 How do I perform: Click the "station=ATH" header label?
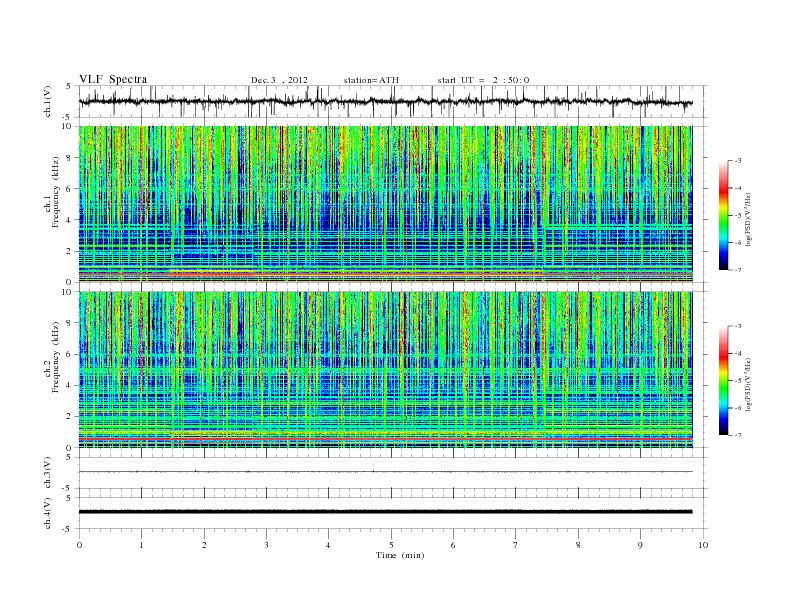tap(371, 80)
